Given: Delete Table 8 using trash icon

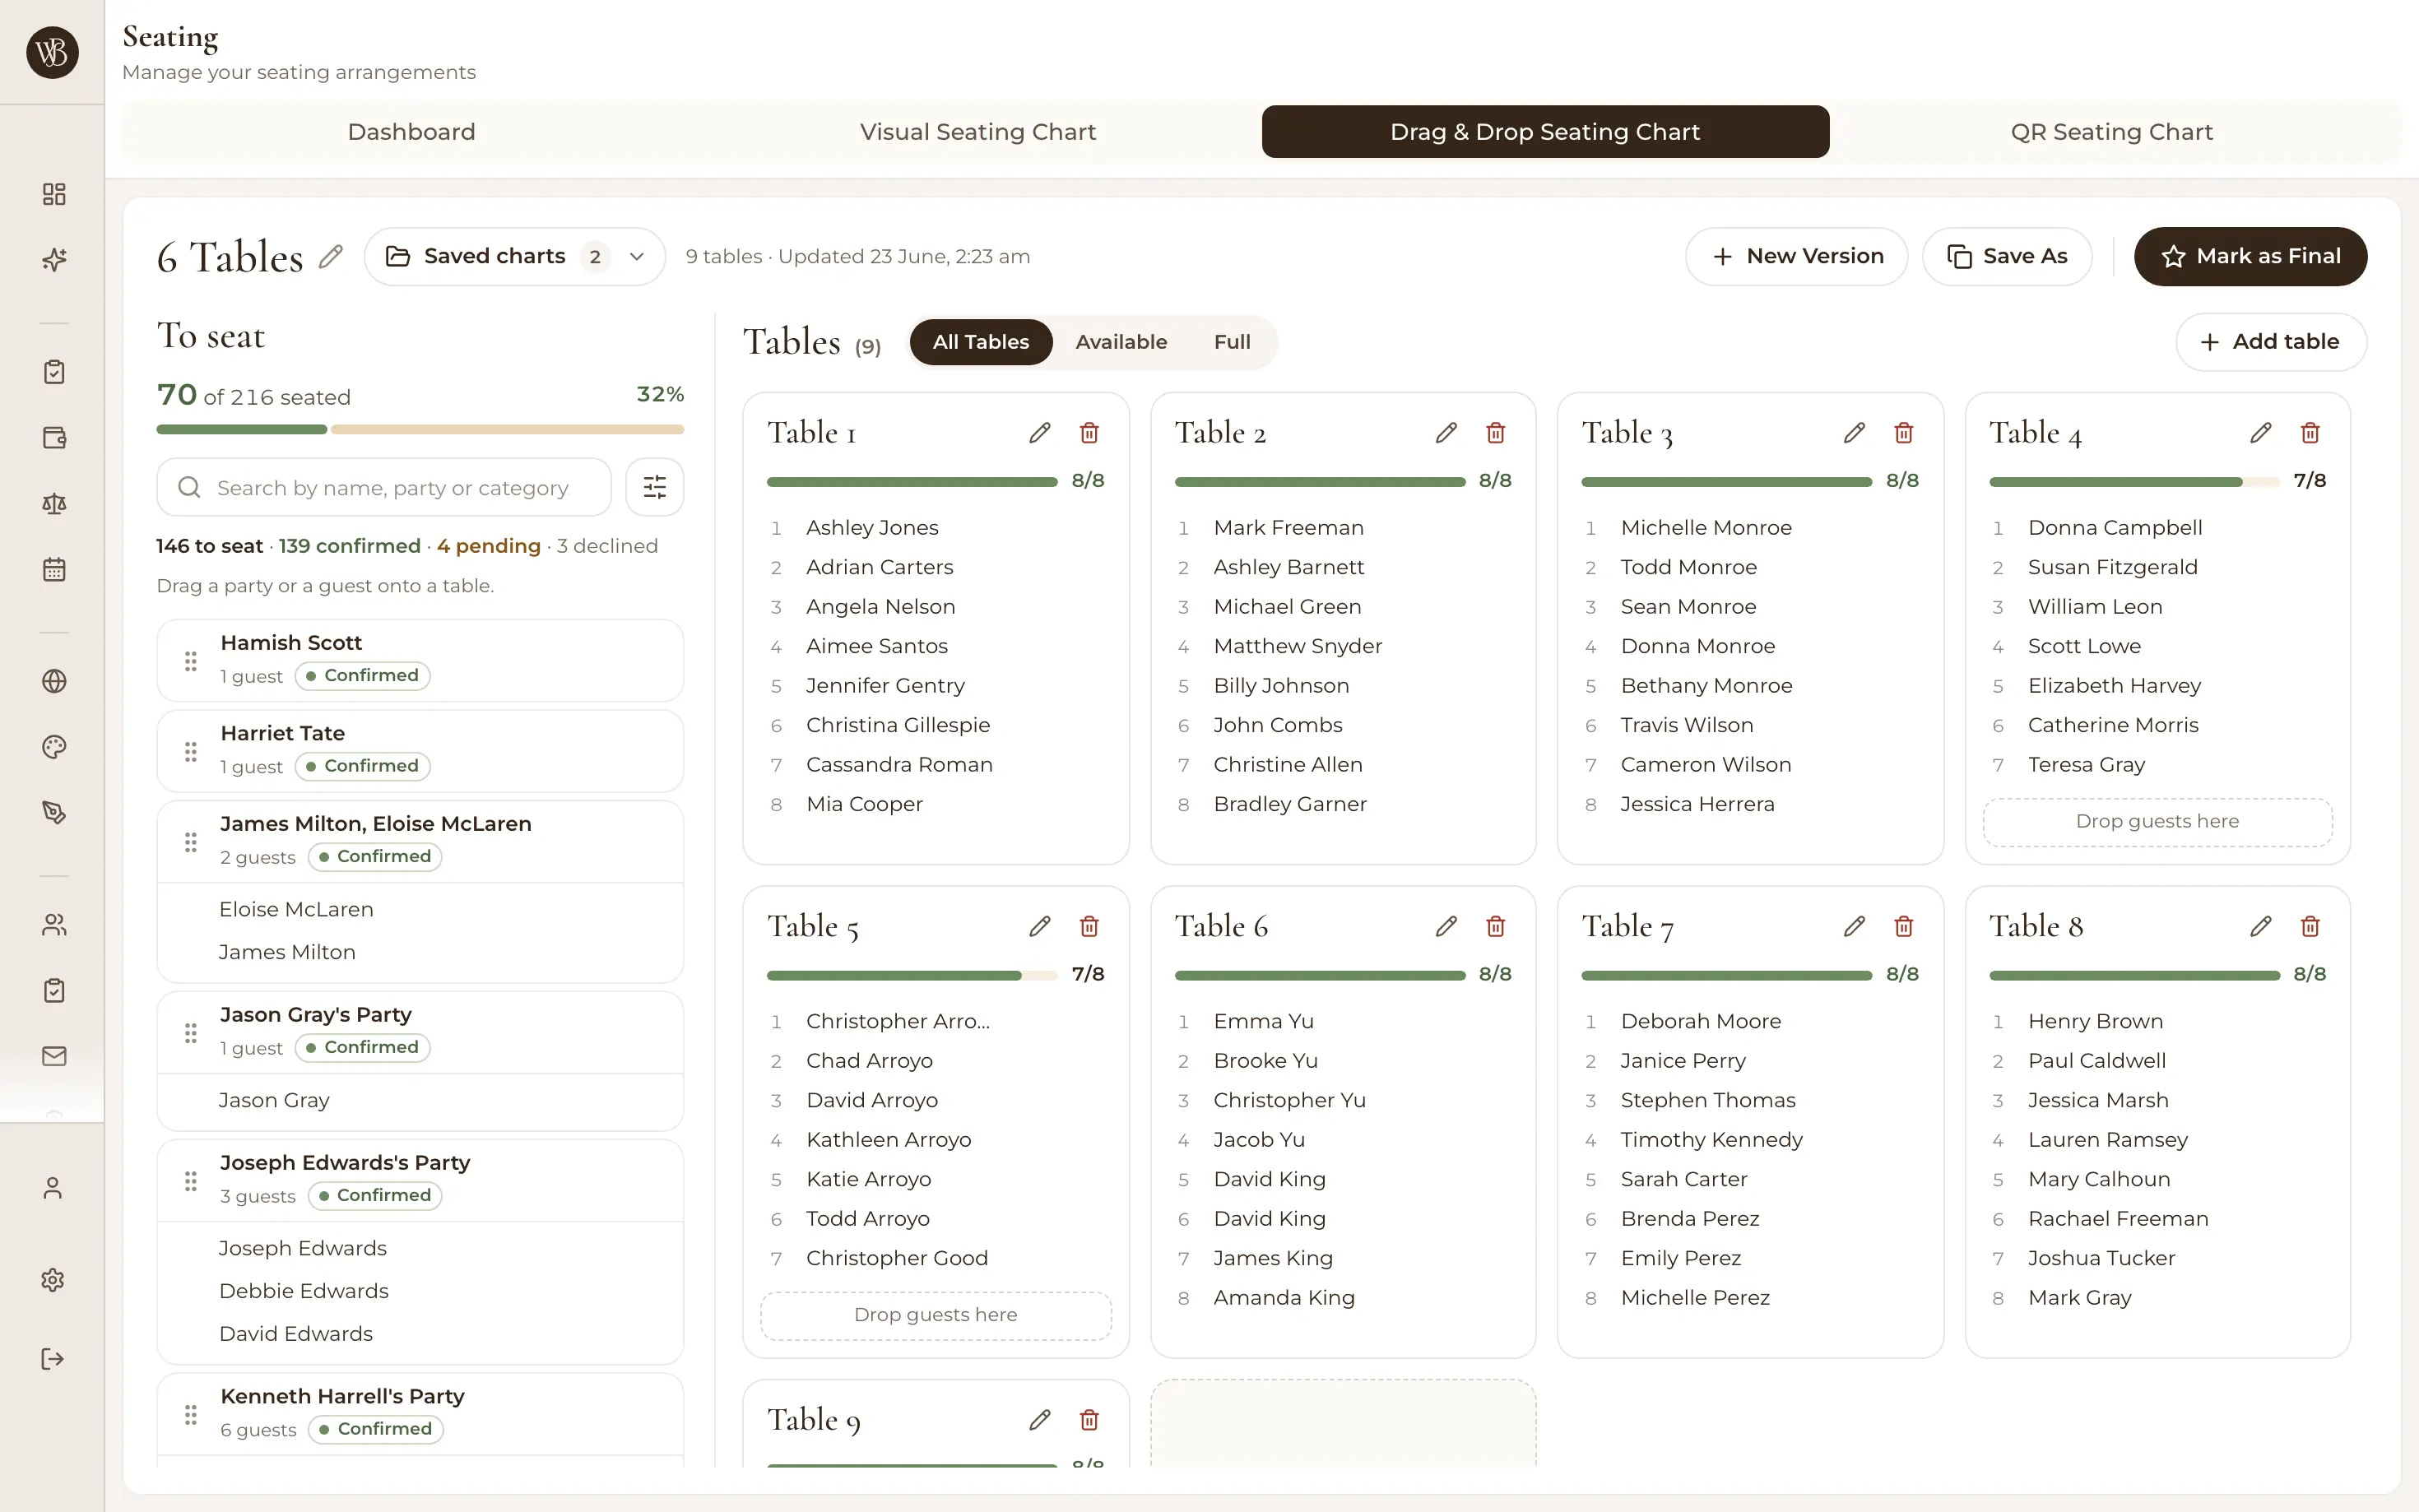Looking at the screenshot, I should [x=2310, y=926].
